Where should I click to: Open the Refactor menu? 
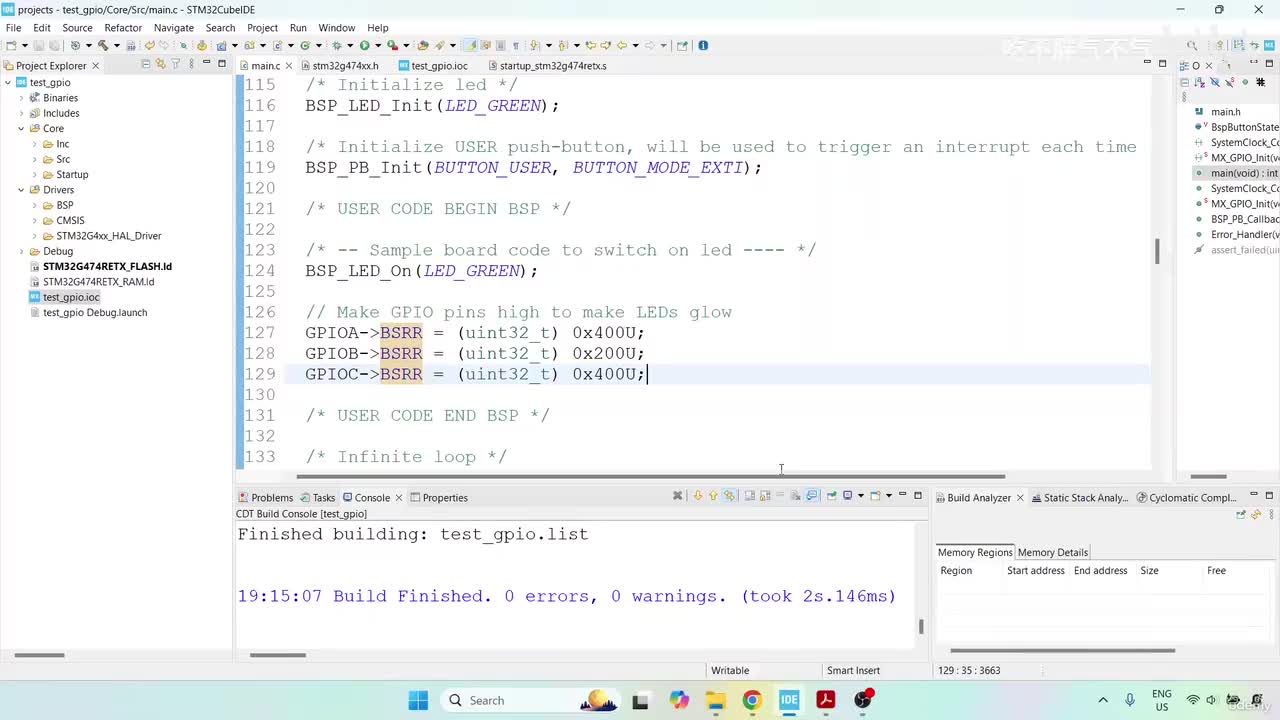point(123,28)
